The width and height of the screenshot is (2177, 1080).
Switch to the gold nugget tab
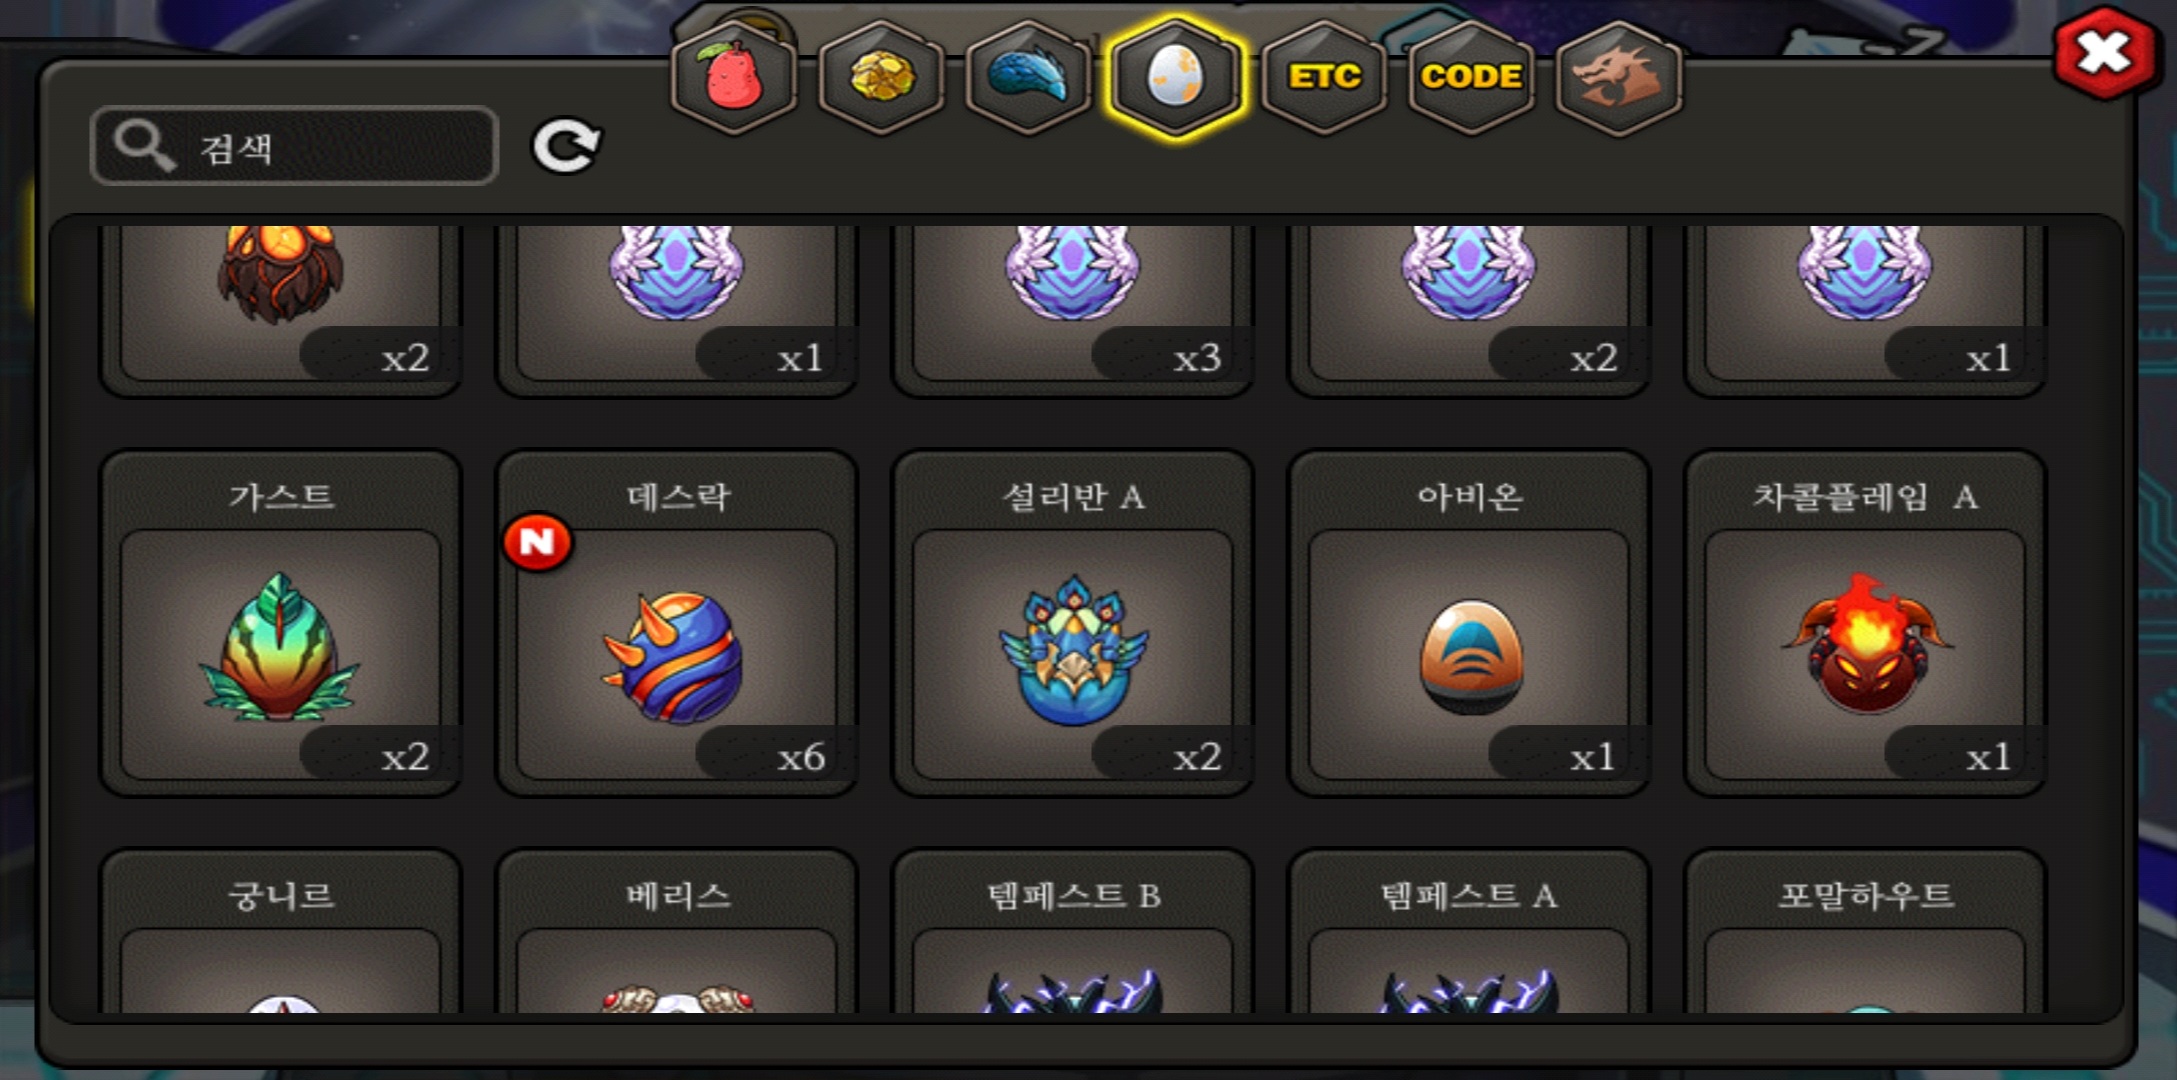click(881, 77)
